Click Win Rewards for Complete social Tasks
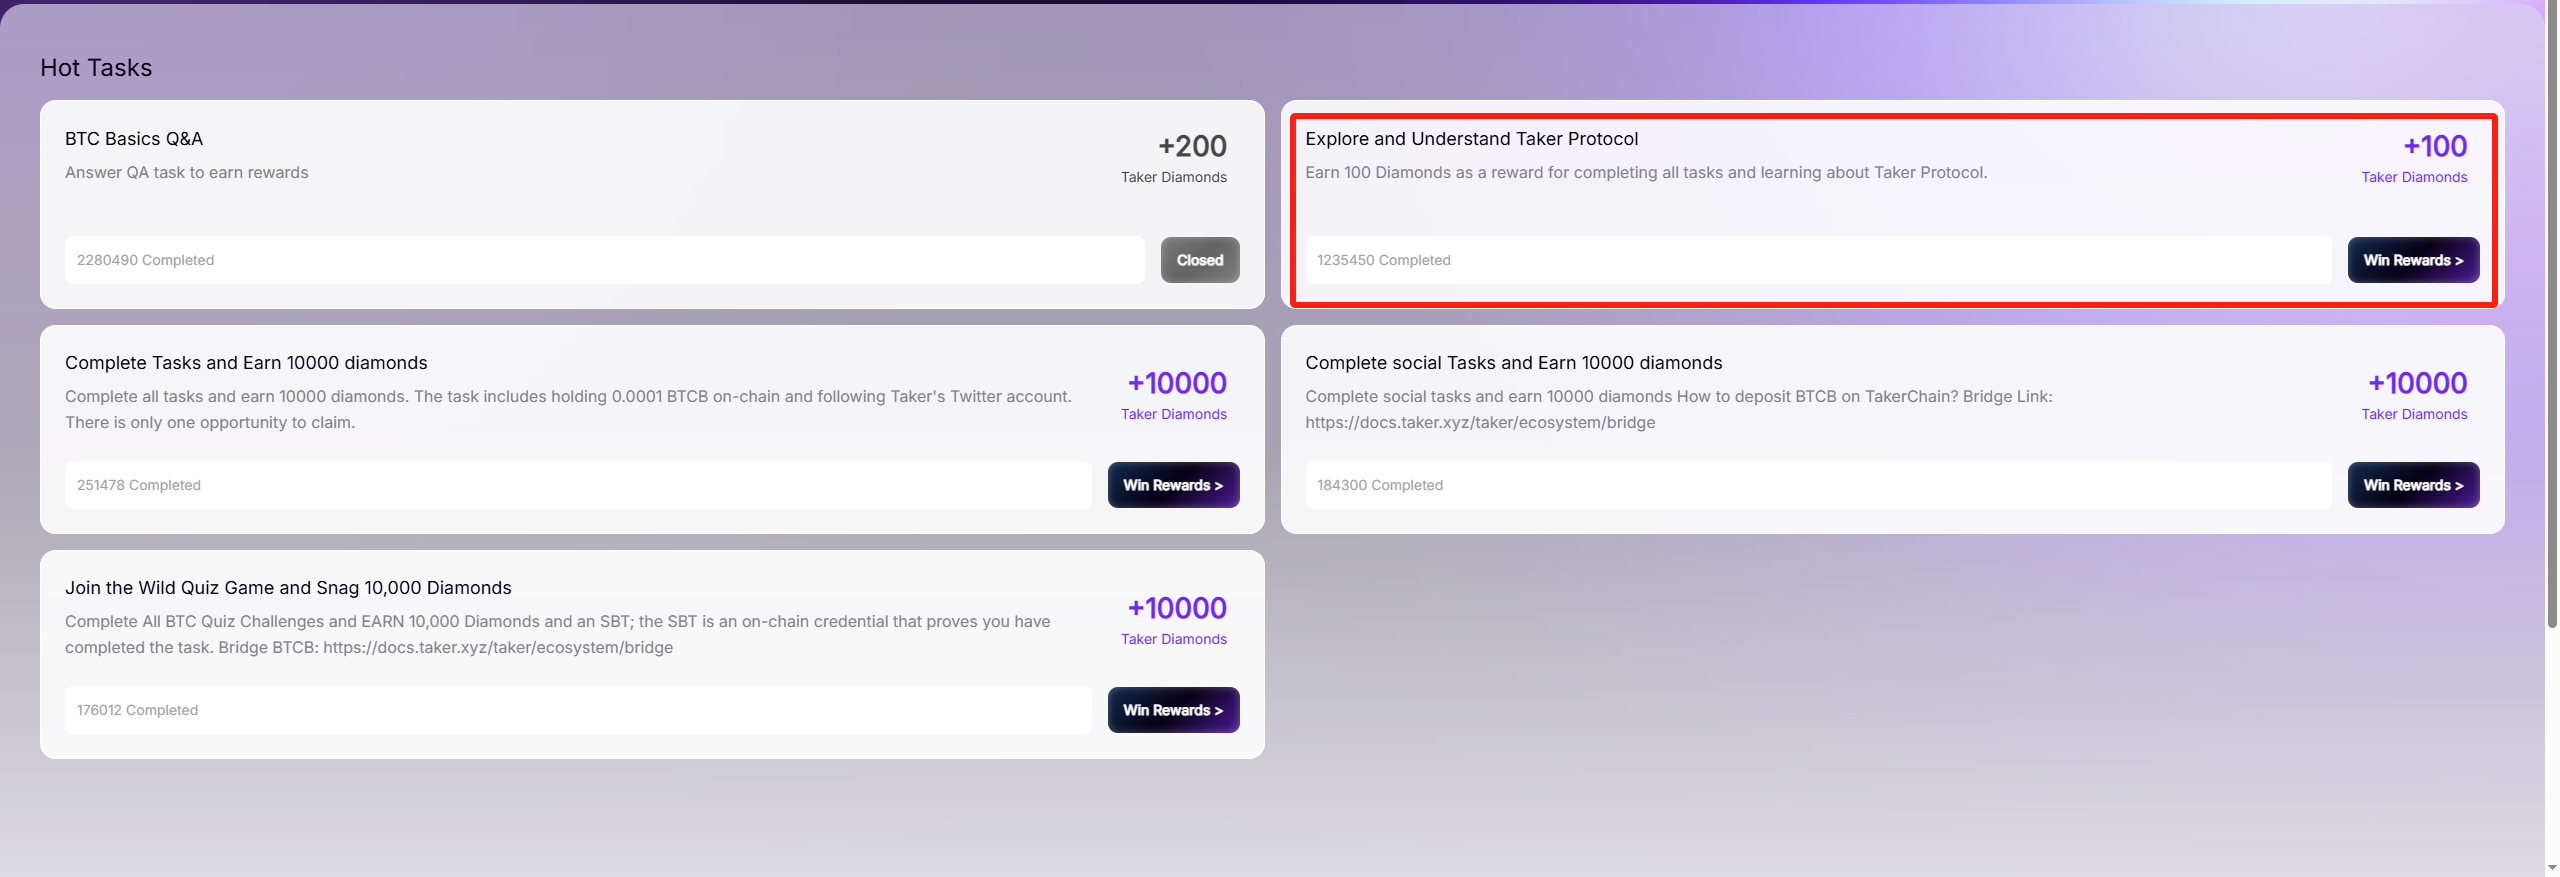Image resolution: width=2560 pixels, height=877 pixels. pyautogui.click(x=2413, y=485)
